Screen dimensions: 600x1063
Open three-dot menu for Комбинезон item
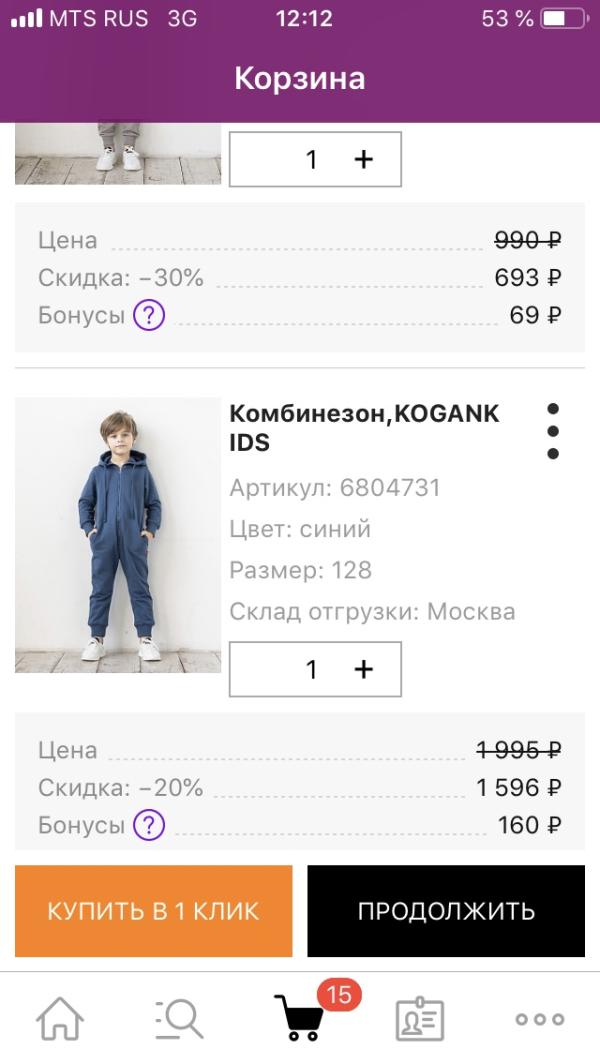(553, 431)
